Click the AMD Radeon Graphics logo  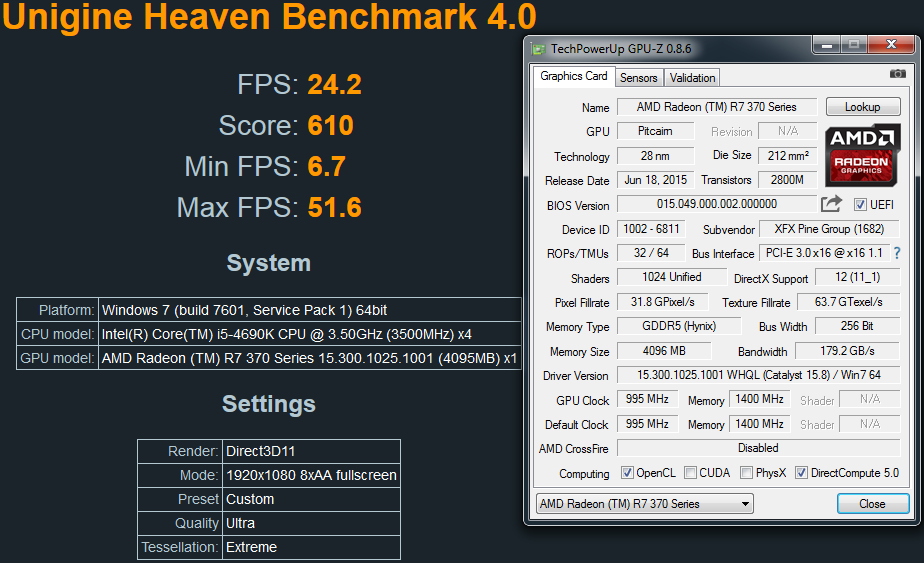point(862,155)
